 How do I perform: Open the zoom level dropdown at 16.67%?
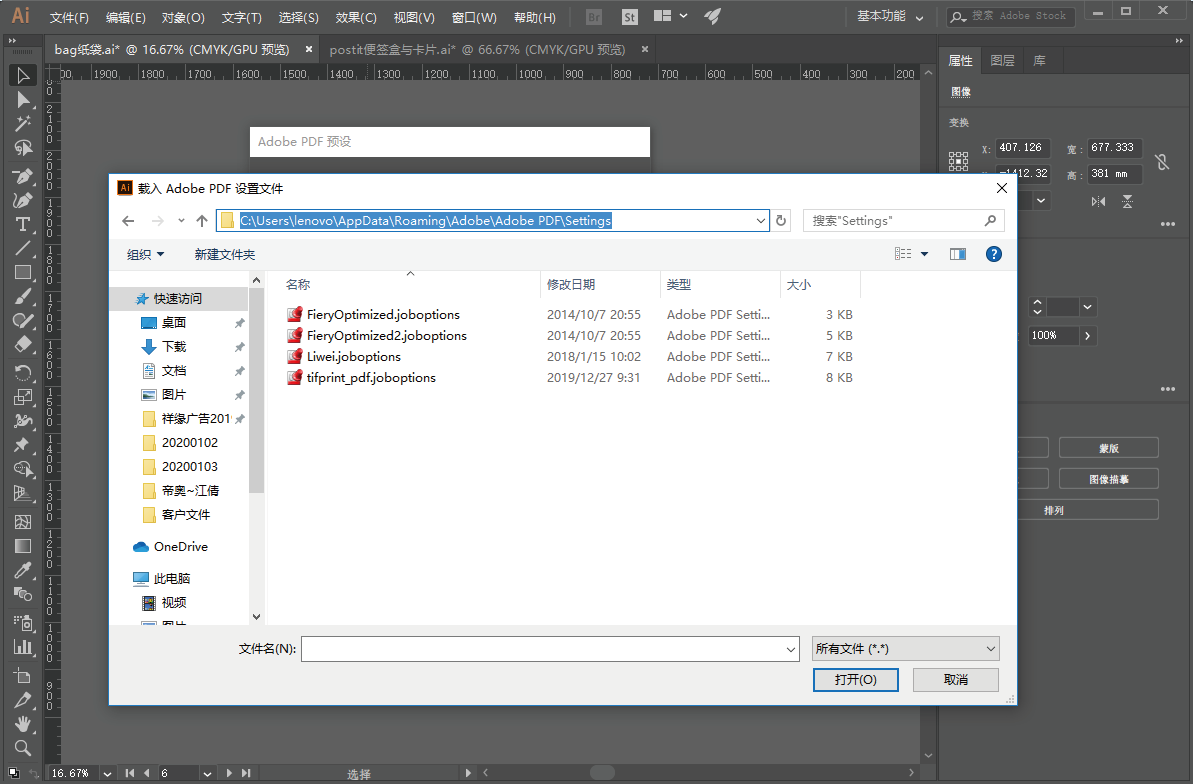click(x=107, y=773)
